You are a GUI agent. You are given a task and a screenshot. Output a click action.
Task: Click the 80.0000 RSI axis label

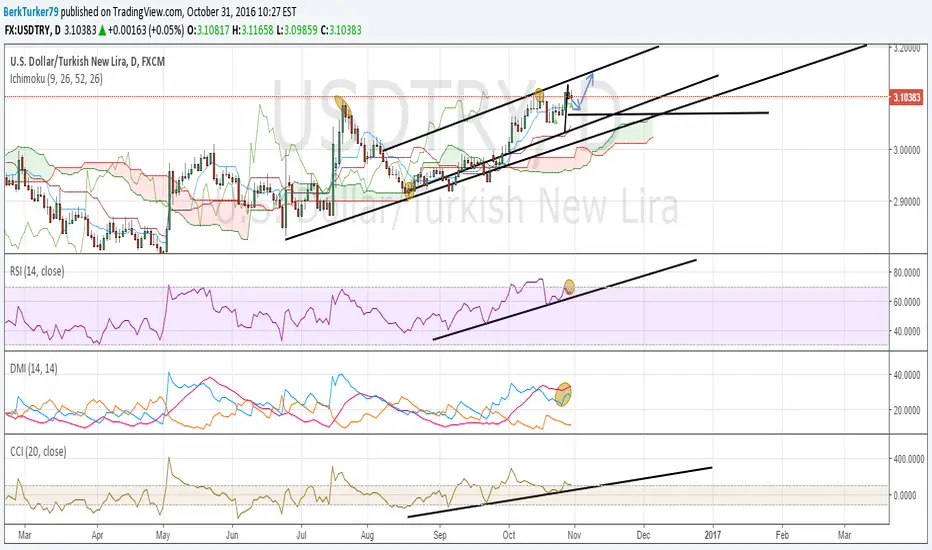click(x=908, y=273)
